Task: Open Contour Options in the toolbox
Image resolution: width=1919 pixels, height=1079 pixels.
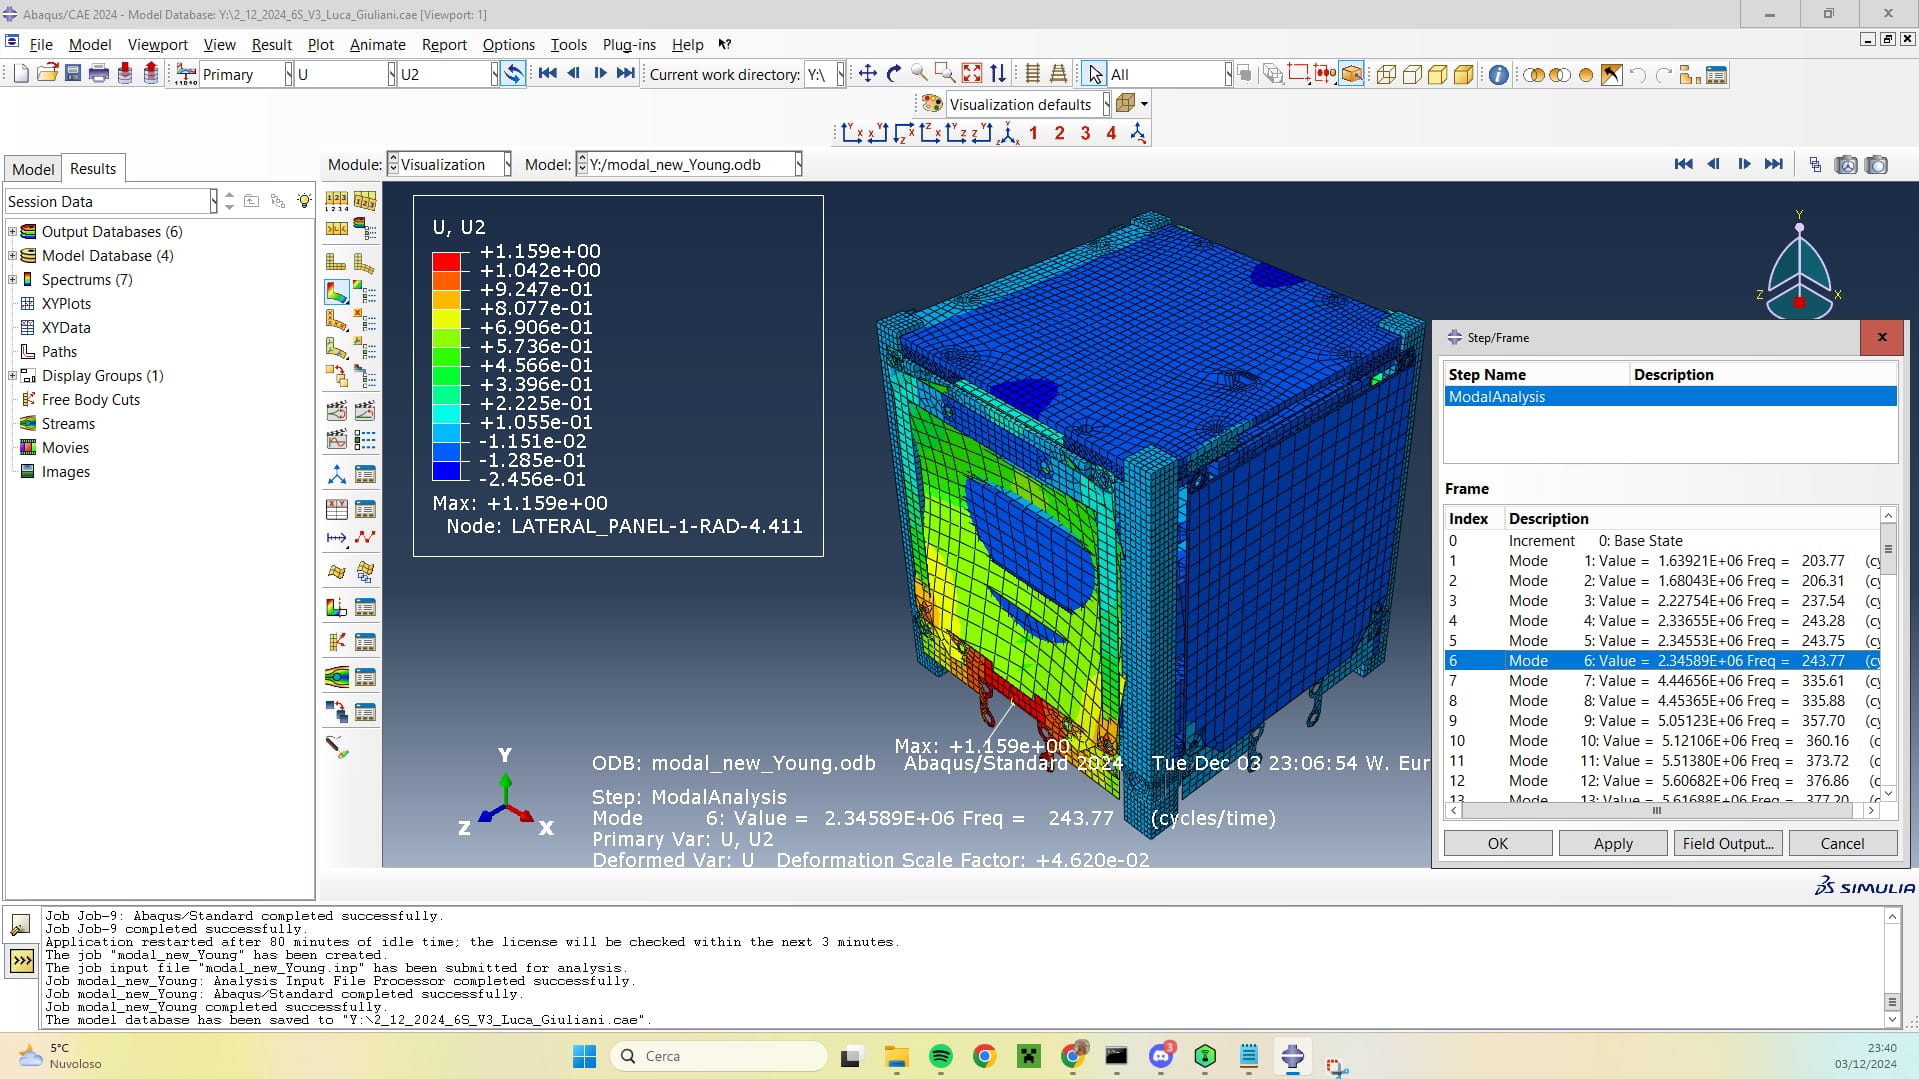Action: (365, 293)
